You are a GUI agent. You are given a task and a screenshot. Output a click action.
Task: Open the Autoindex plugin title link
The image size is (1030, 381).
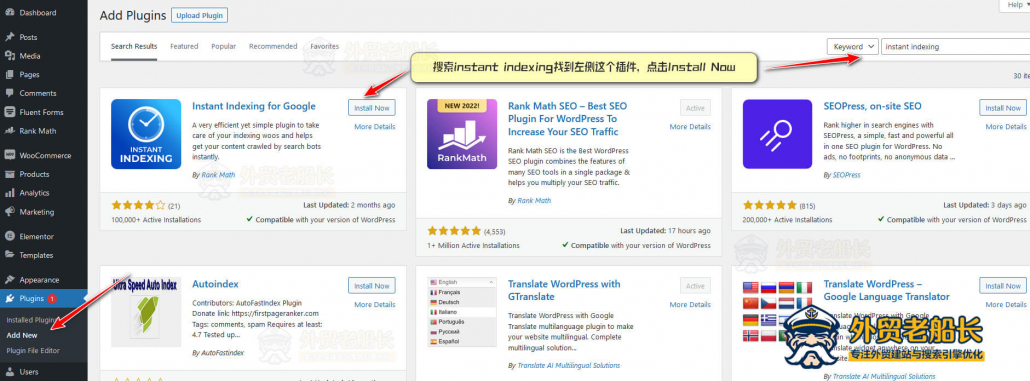point(215,284)
